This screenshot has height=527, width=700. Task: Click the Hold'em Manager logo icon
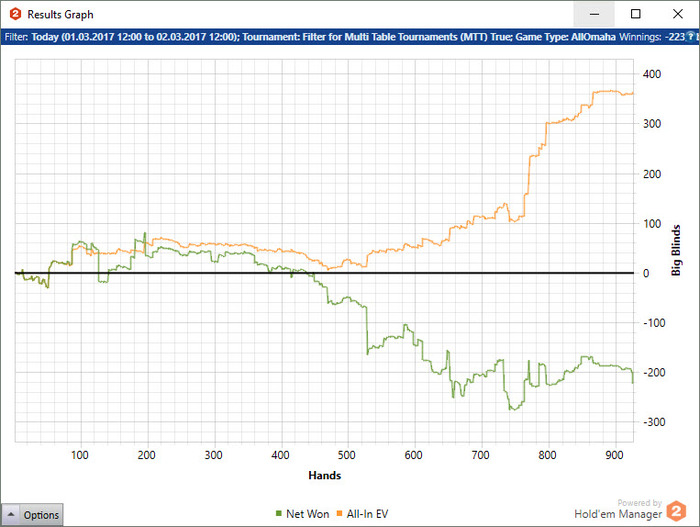676,511
